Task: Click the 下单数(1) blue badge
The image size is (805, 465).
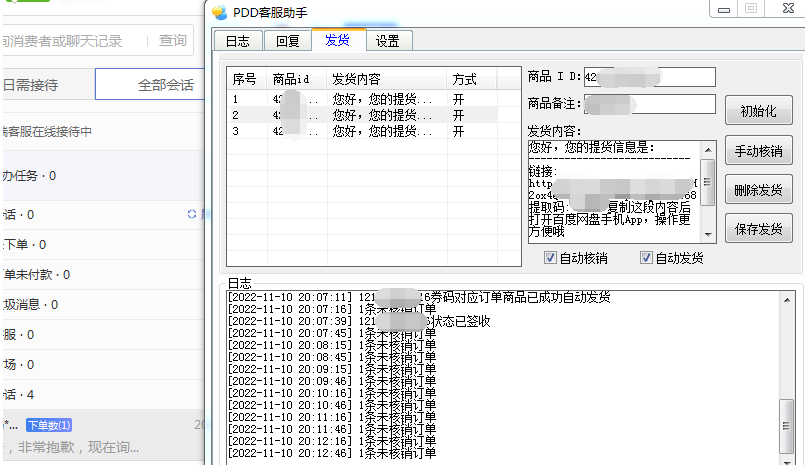Action: [x=49, y=425]
